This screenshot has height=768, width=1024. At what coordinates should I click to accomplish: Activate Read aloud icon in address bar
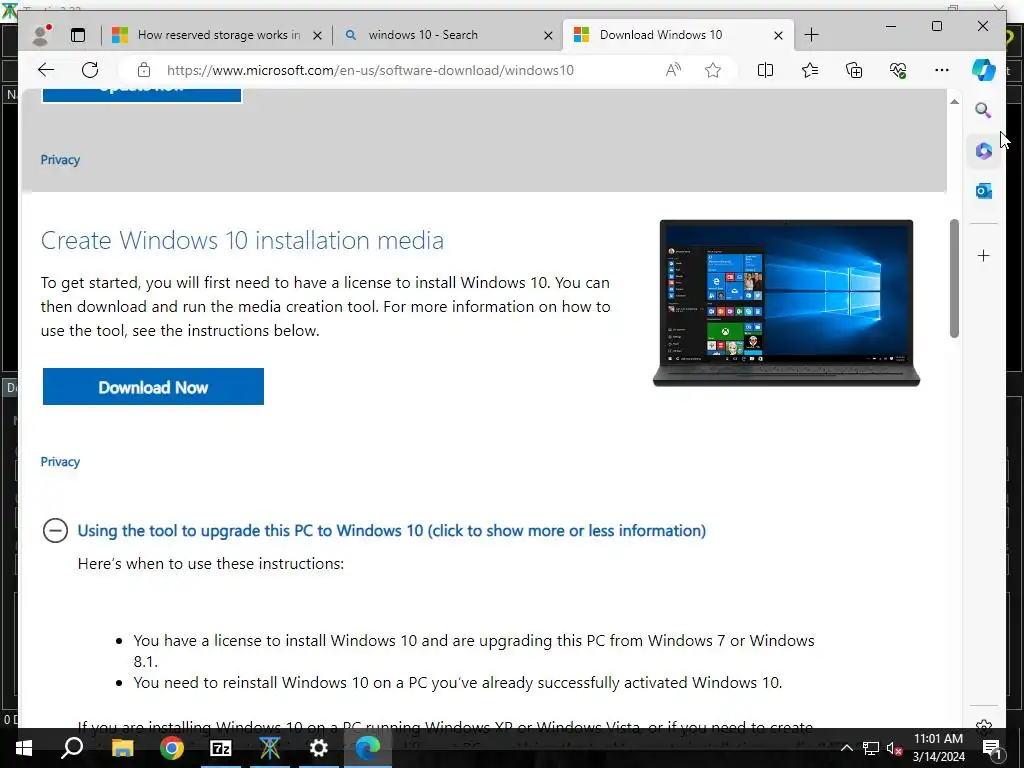(x=673, y=70)
